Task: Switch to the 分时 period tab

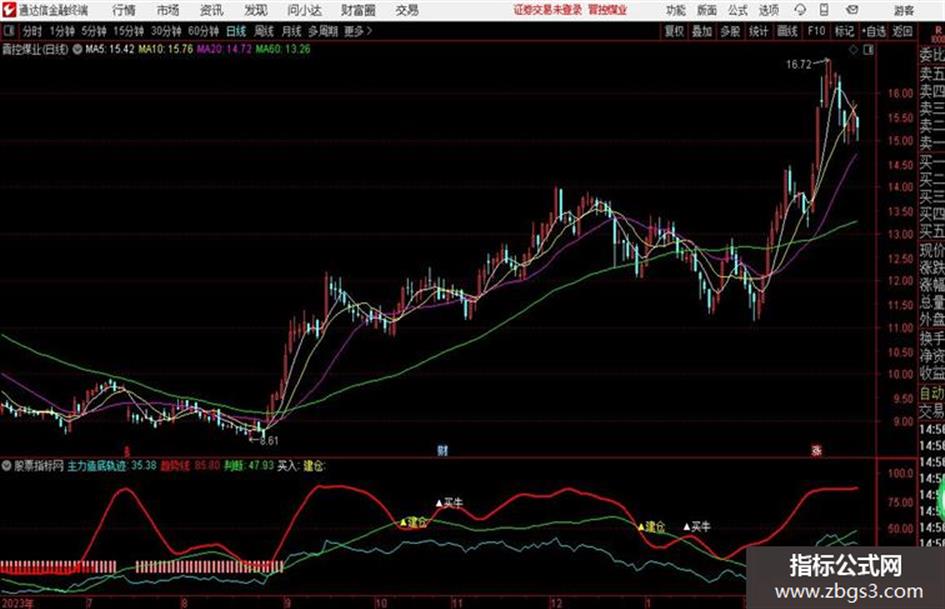Action: click(x=33, y=31)
